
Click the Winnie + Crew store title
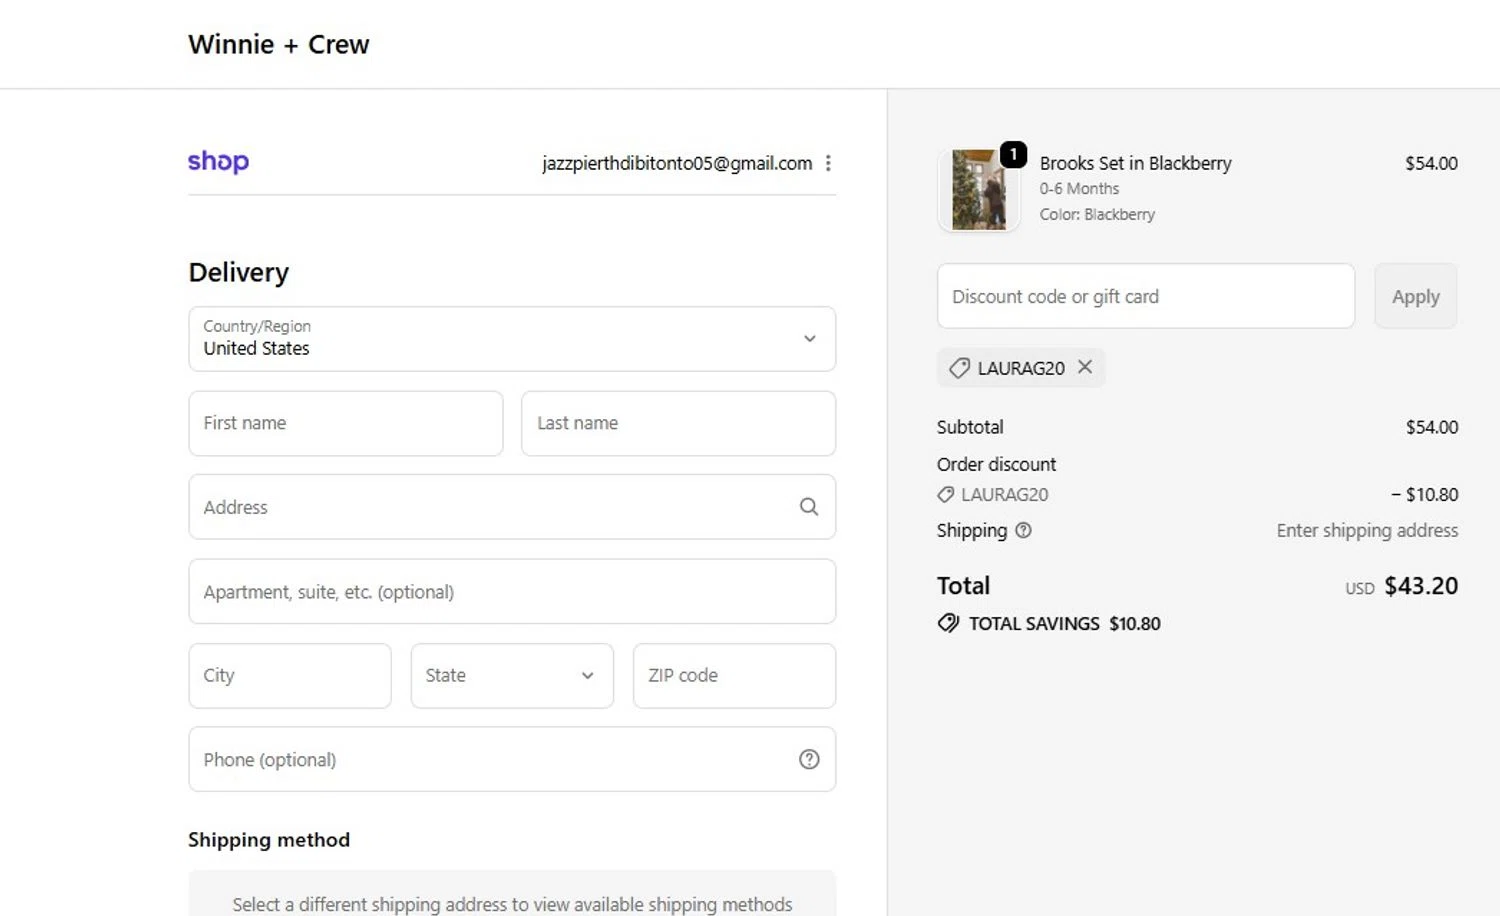279,44
